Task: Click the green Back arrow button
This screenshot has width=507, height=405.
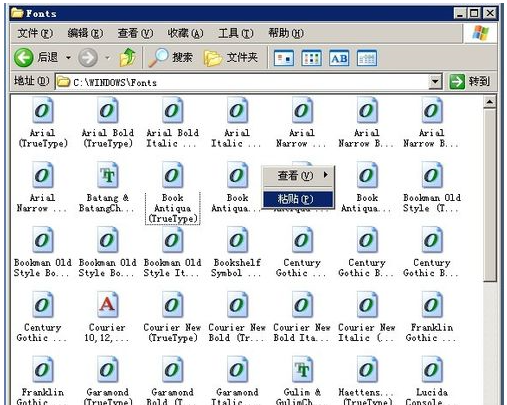Action: pos(24,57)
